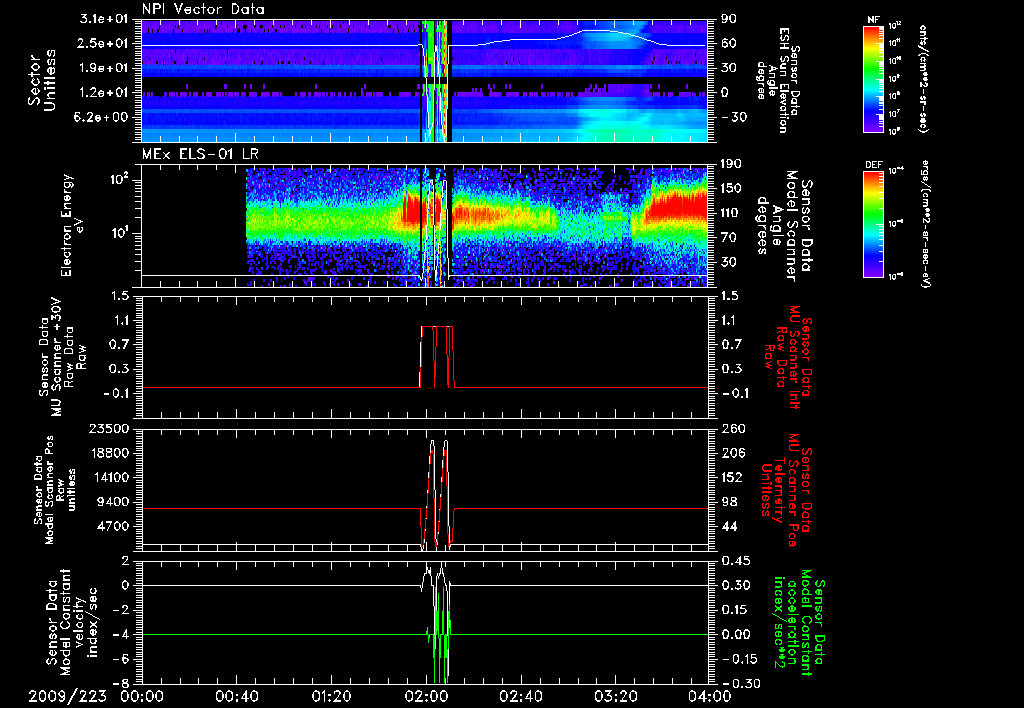Click the "-0.30" acceleration tick label
Viewport: 1024px width, 708px height.
click(741, 684)
